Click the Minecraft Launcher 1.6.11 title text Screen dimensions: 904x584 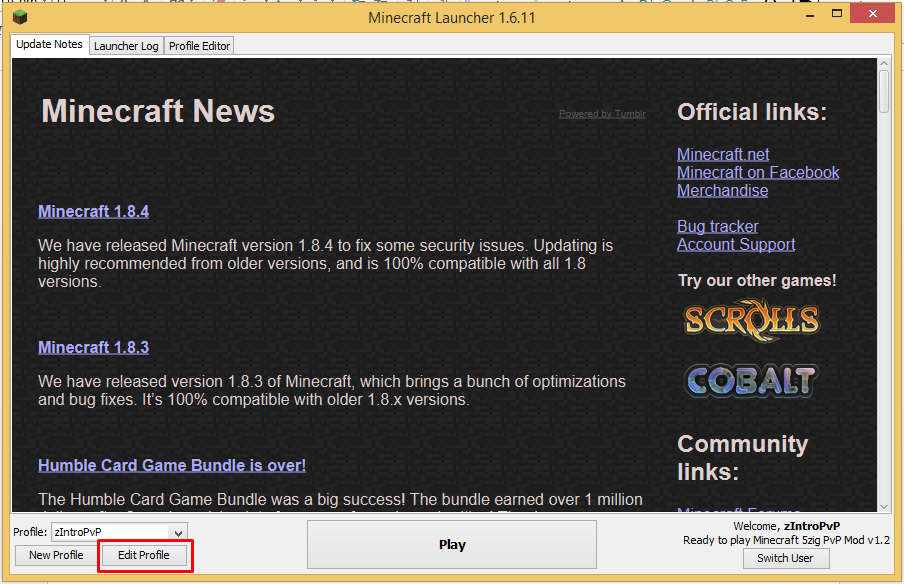[x=452, y=18]
